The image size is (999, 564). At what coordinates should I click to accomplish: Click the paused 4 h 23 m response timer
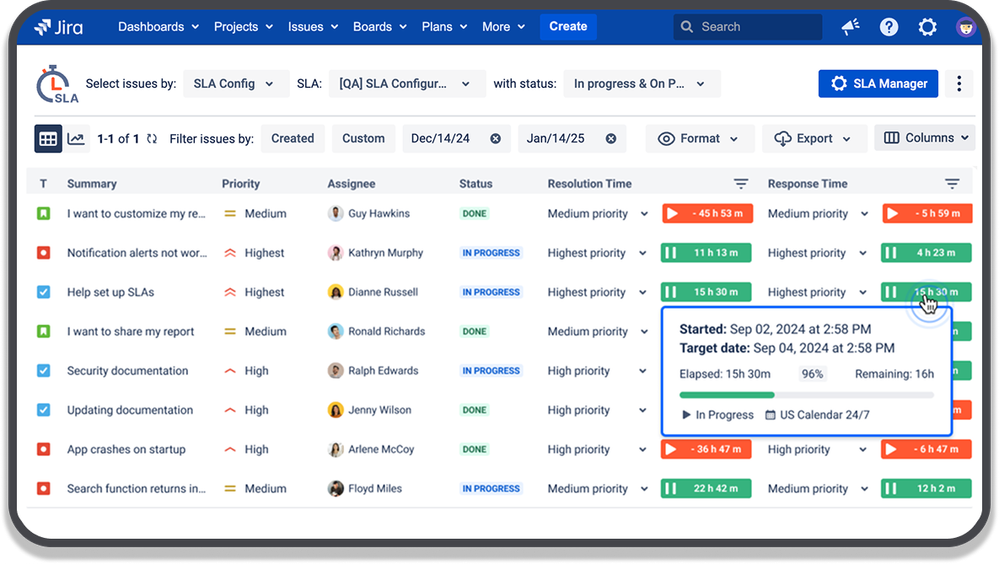tap(926, 253)
